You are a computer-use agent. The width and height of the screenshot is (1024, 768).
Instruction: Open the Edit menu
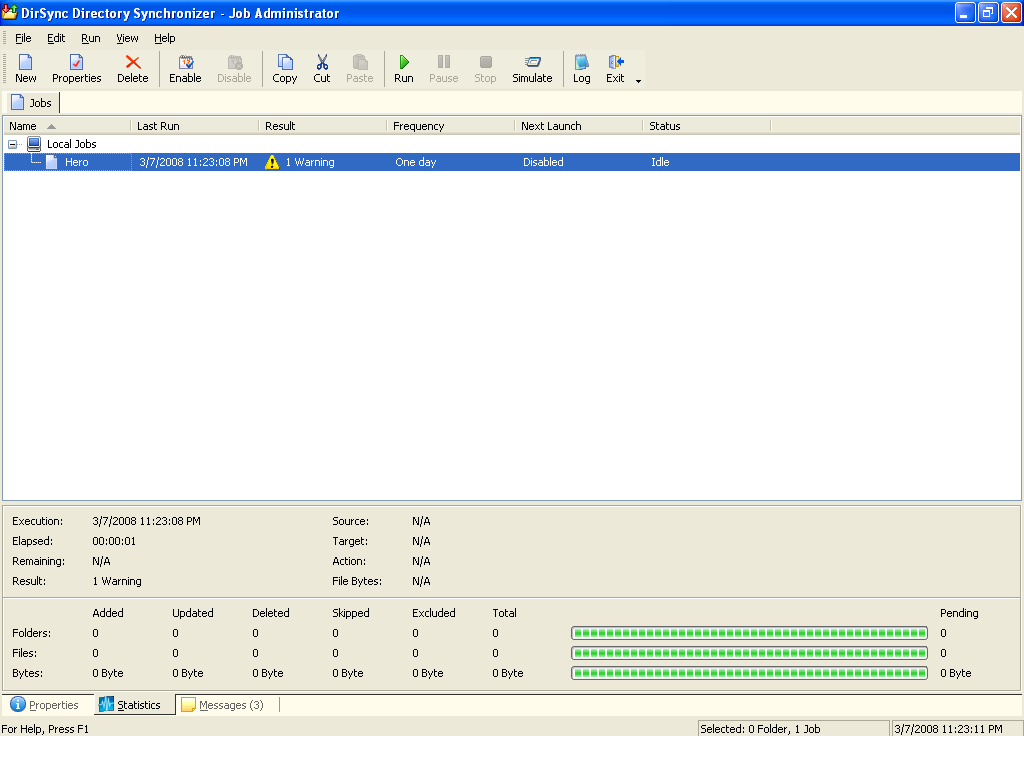pyautogui.click(x=56, y=38)
